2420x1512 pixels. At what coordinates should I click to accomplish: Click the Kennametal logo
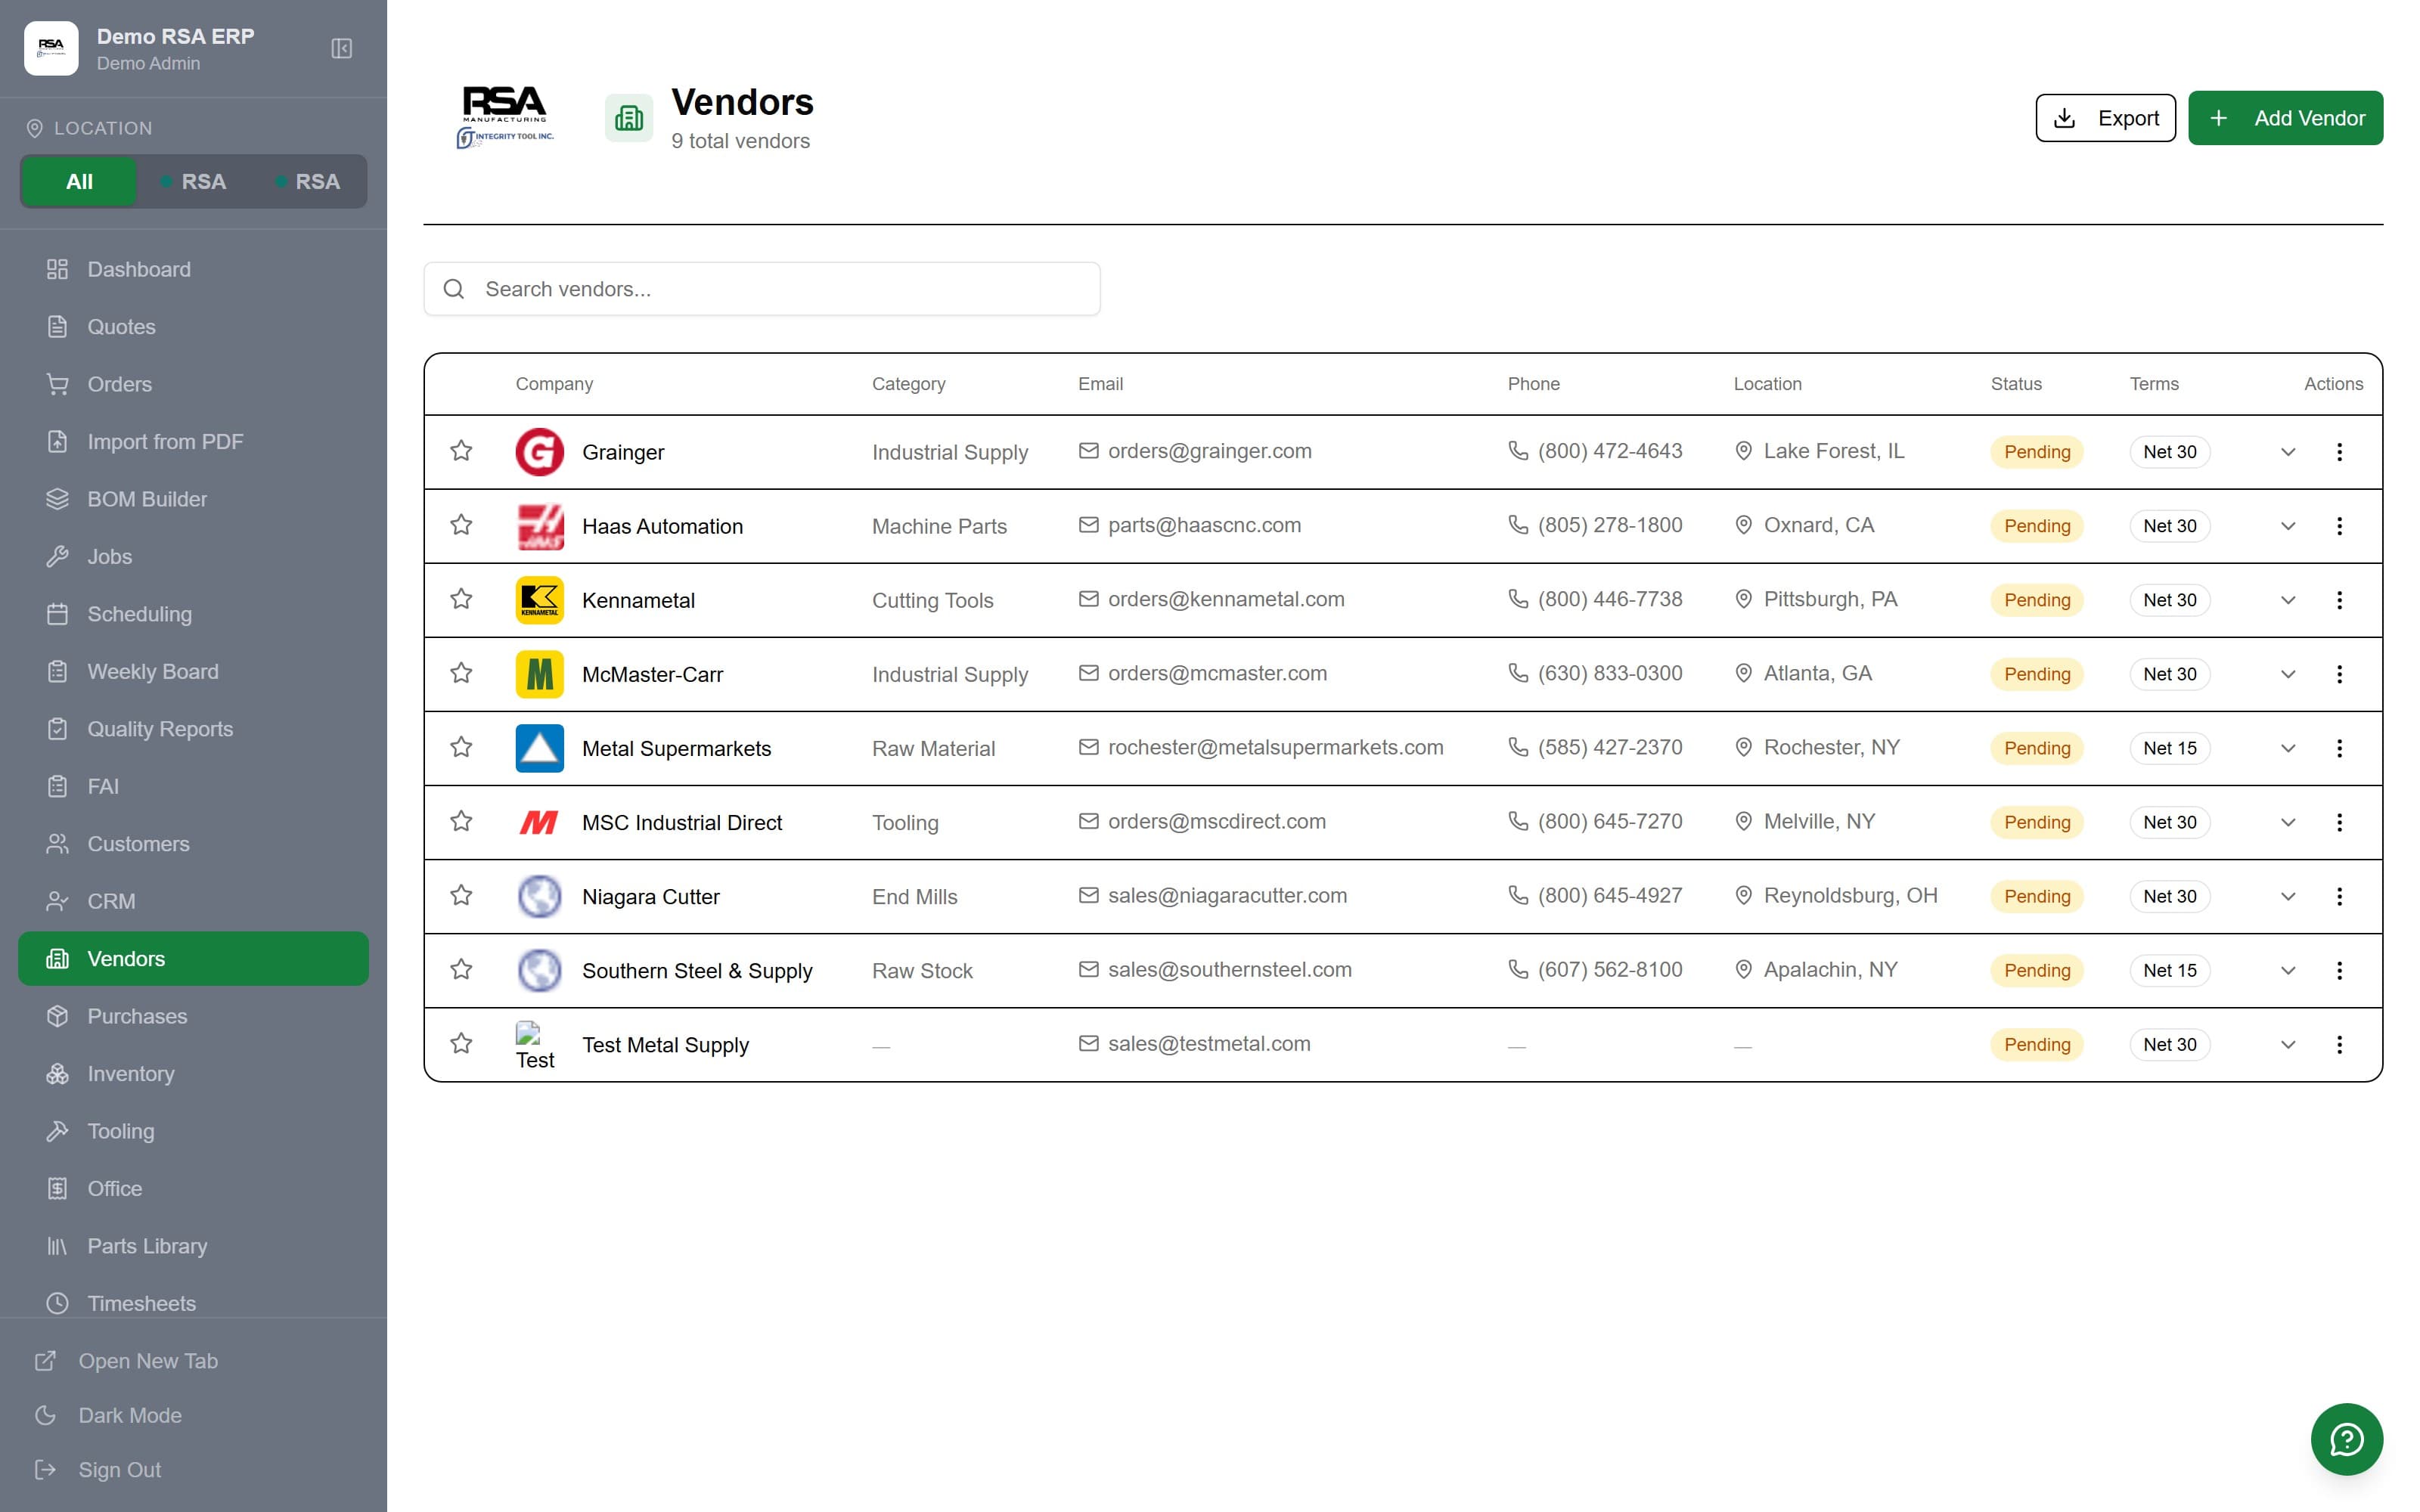[539, 600]
